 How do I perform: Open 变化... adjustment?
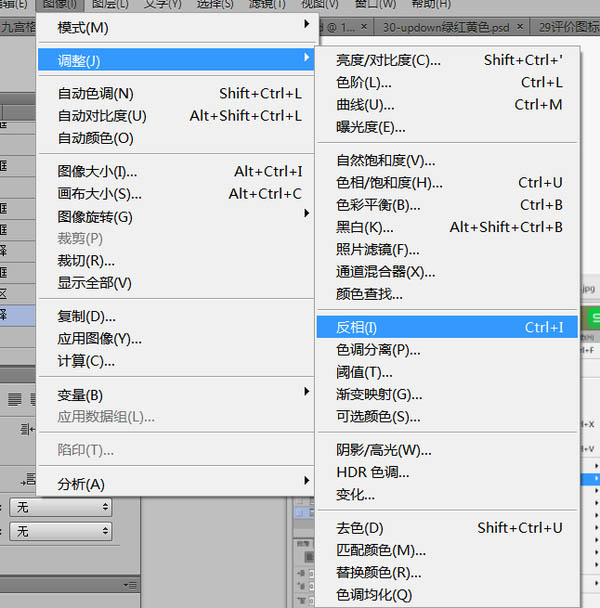click(447, 494)
